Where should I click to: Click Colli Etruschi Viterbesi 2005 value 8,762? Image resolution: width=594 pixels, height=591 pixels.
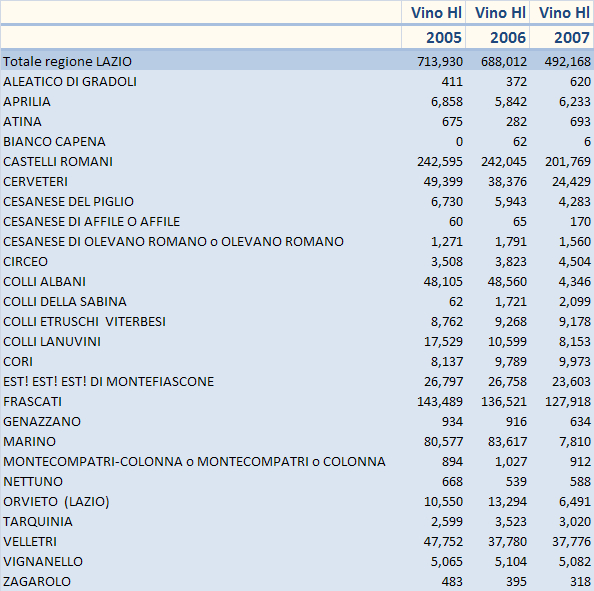(x=447, y=322)
